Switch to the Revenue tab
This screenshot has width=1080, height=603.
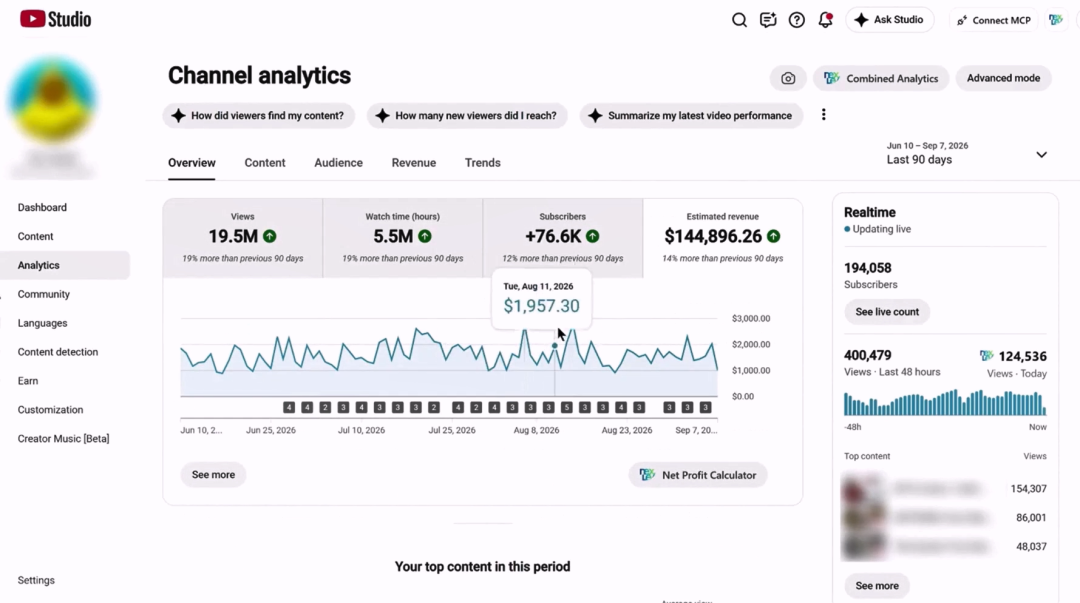[x=413, y=163]
